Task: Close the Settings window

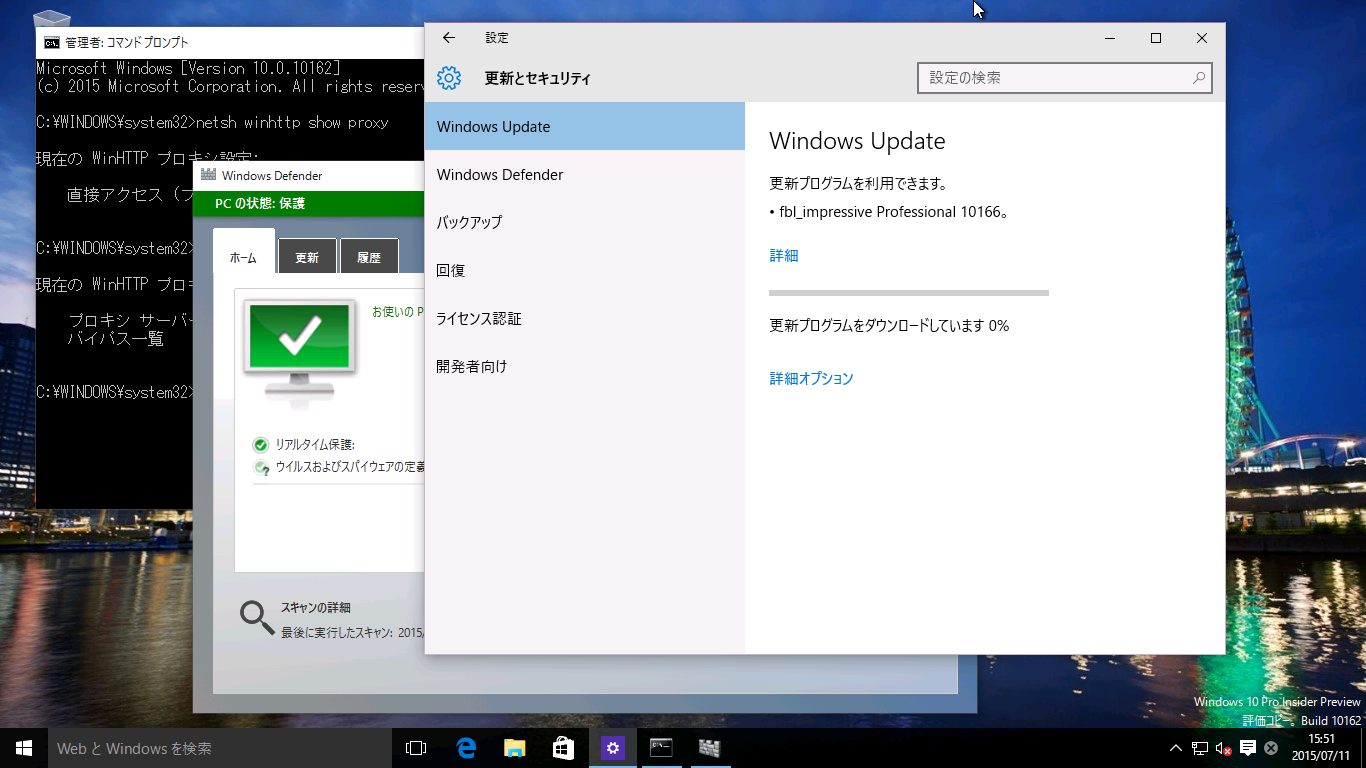Action: (x=1202, y=38)
